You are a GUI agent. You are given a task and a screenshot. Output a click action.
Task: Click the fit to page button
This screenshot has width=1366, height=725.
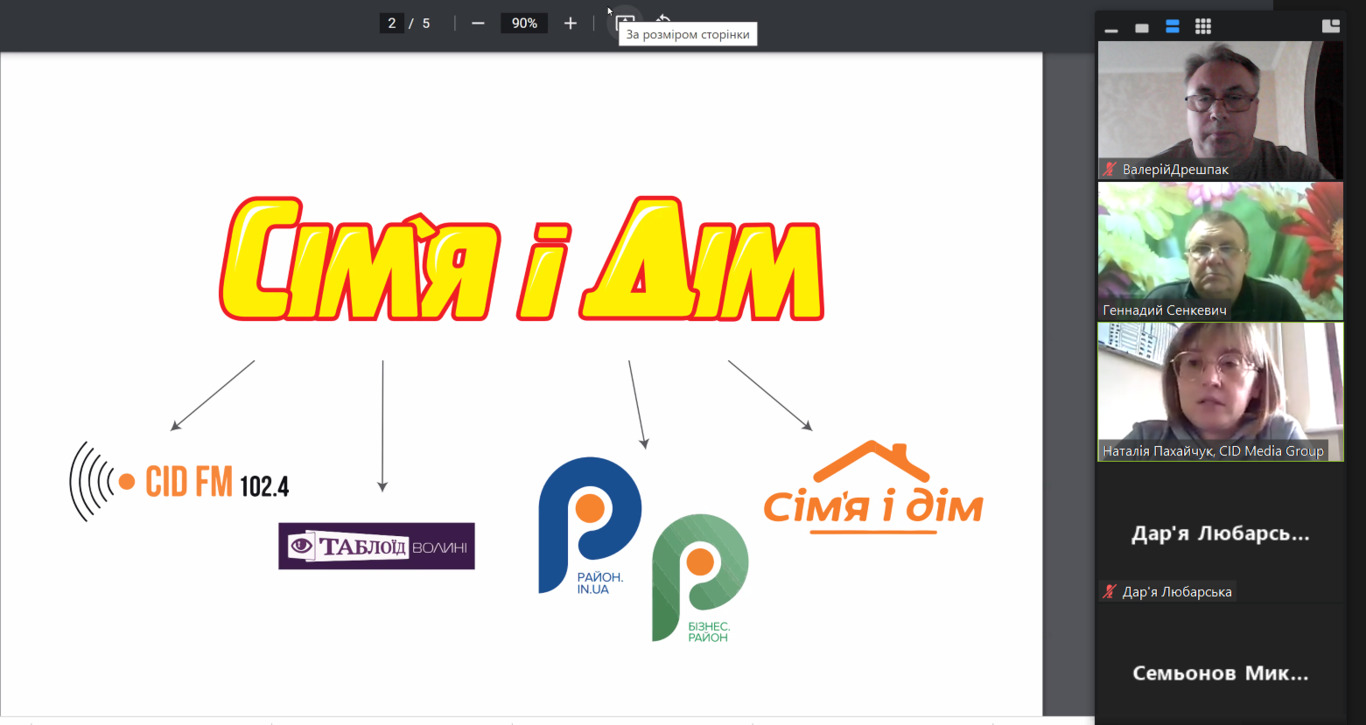625,21
